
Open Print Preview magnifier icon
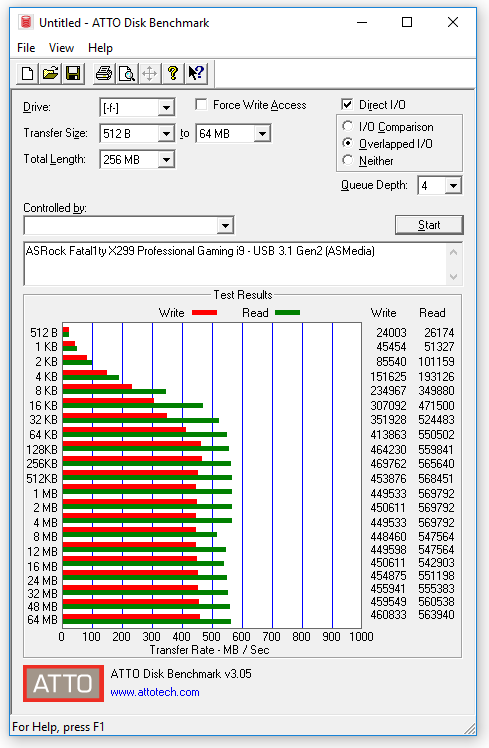click(x=127, y=73)
